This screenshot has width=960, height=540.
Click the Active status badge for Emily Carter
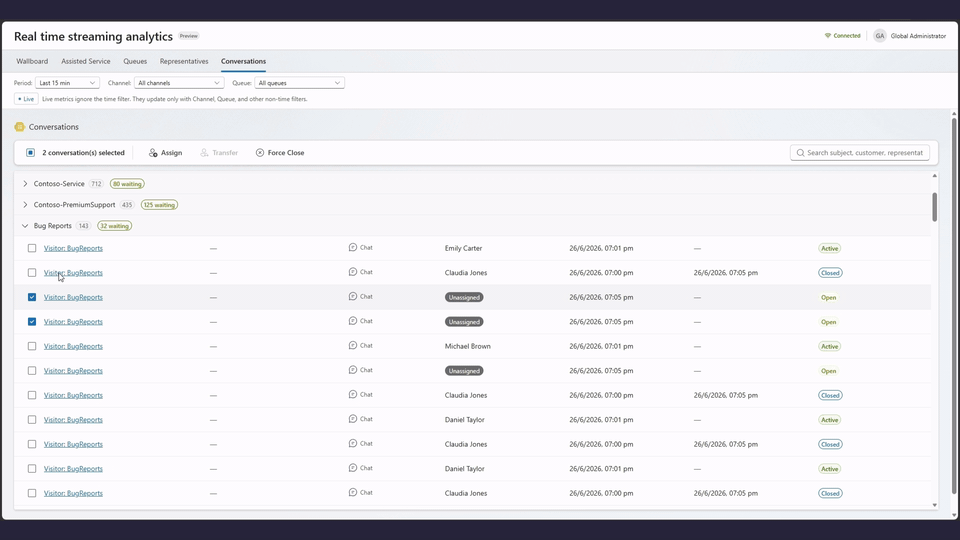tap(830, 248)
